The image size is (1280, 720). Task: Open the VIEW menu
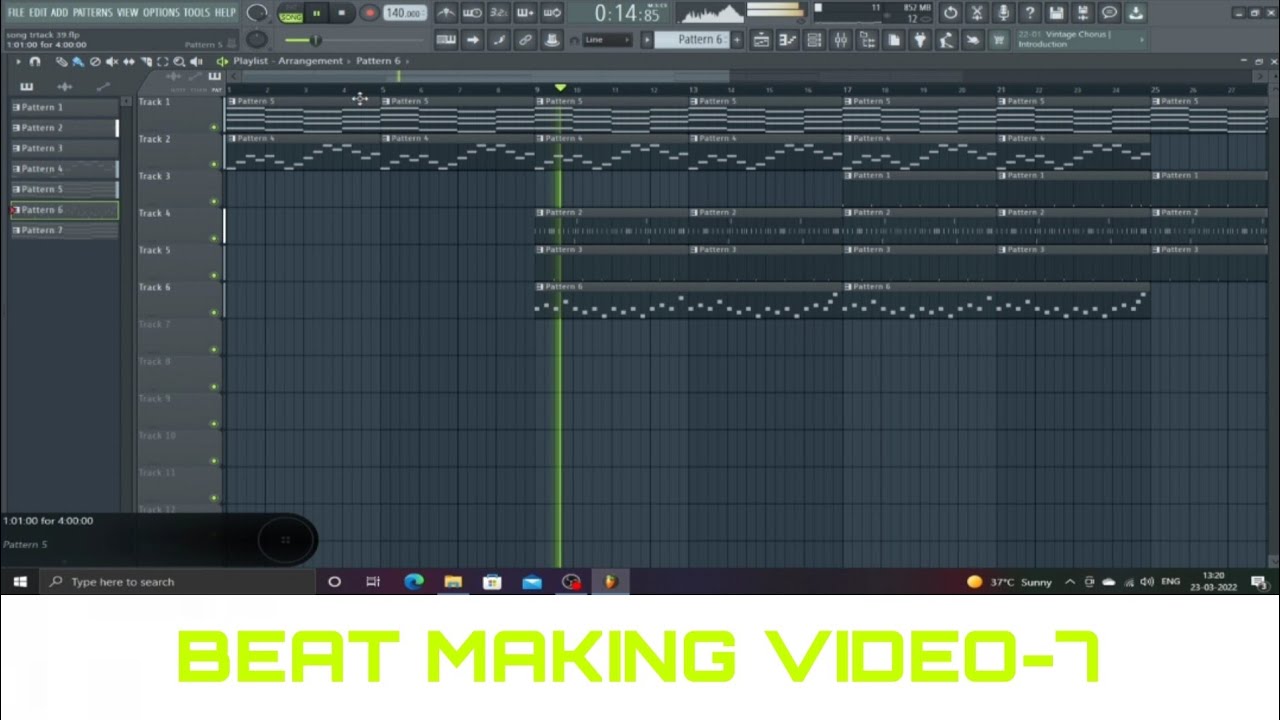[128, 13]
